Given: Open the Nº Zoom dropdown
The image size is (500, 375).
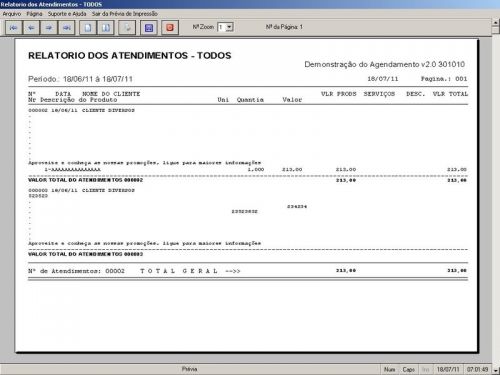Looking at the screenshot, I should click(x=229, y=27).
